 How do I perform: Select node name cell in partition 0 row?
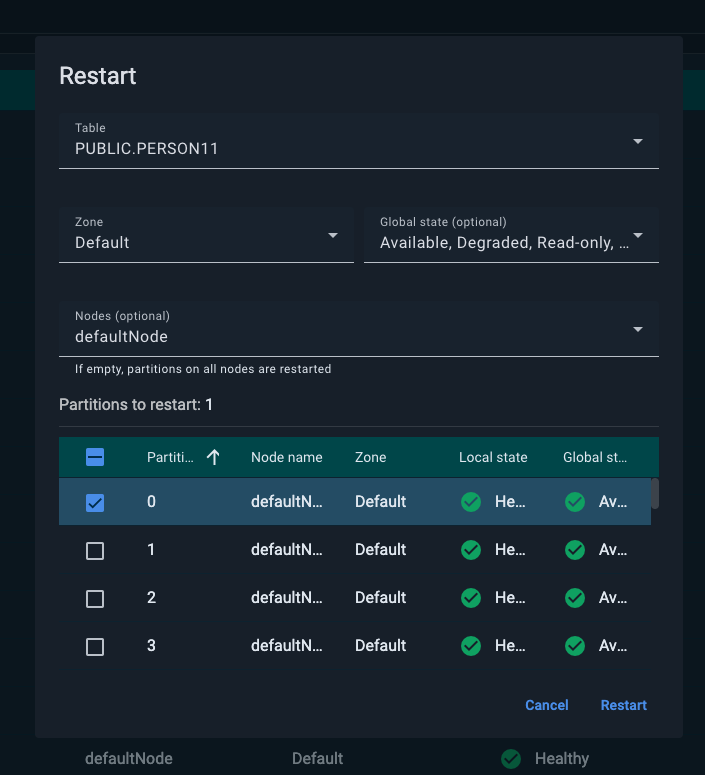(x=287, y=502)
